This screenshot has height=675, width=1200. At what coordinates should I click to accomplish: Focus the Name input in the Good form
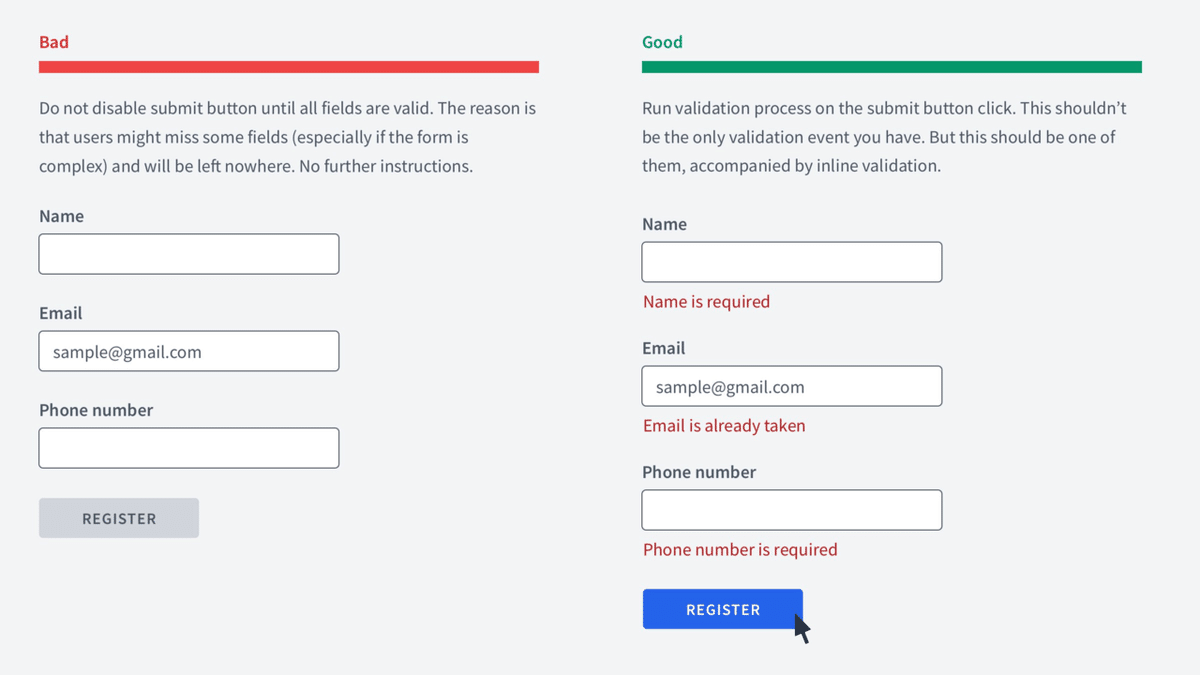[791, 262]
